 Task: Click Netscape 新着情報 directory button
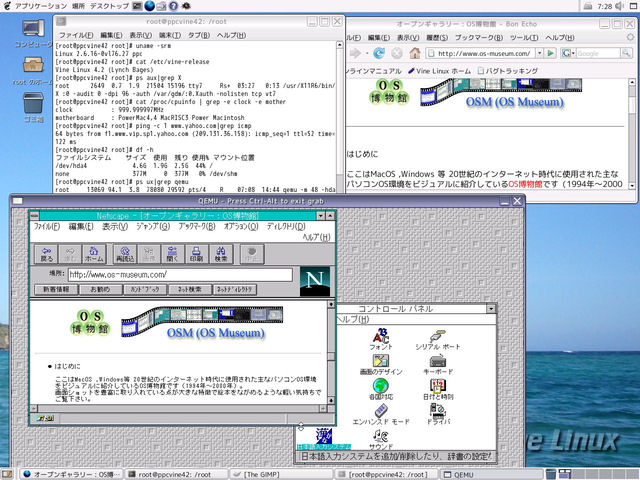click(56, 289)
